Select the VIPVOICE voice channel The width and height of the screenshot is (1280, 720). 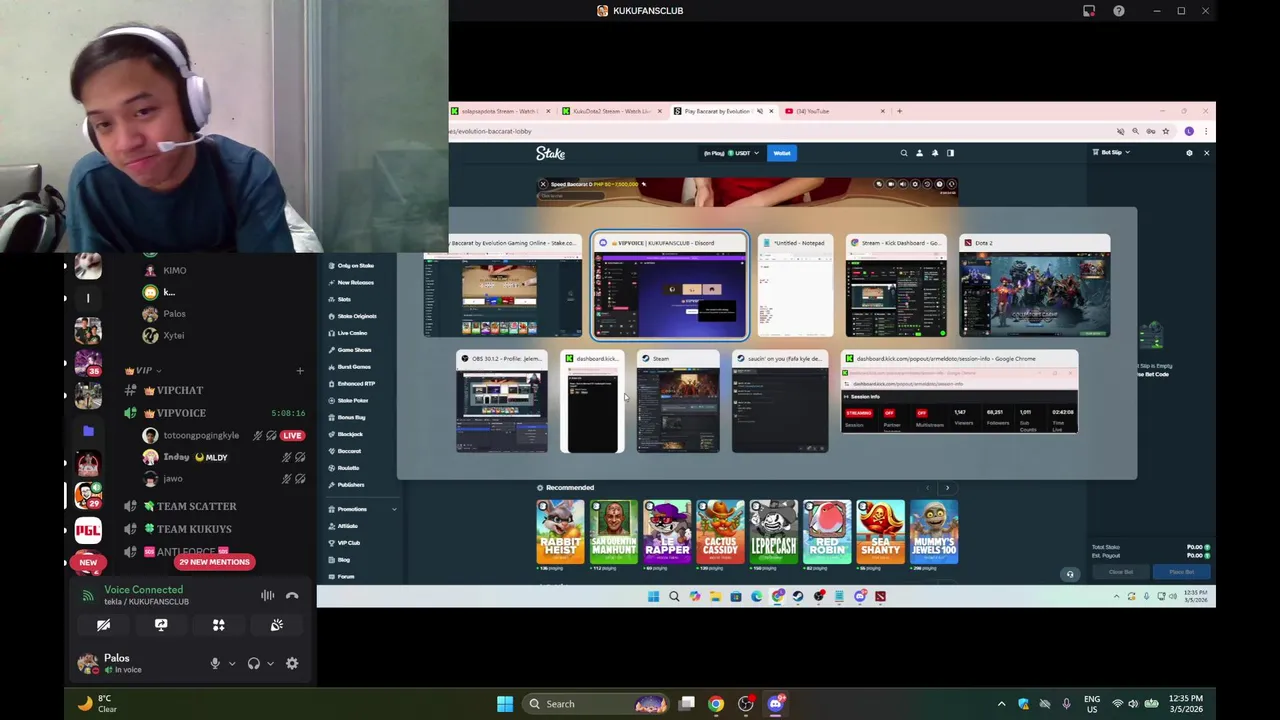pyautogui.click(x=180, y=413)
